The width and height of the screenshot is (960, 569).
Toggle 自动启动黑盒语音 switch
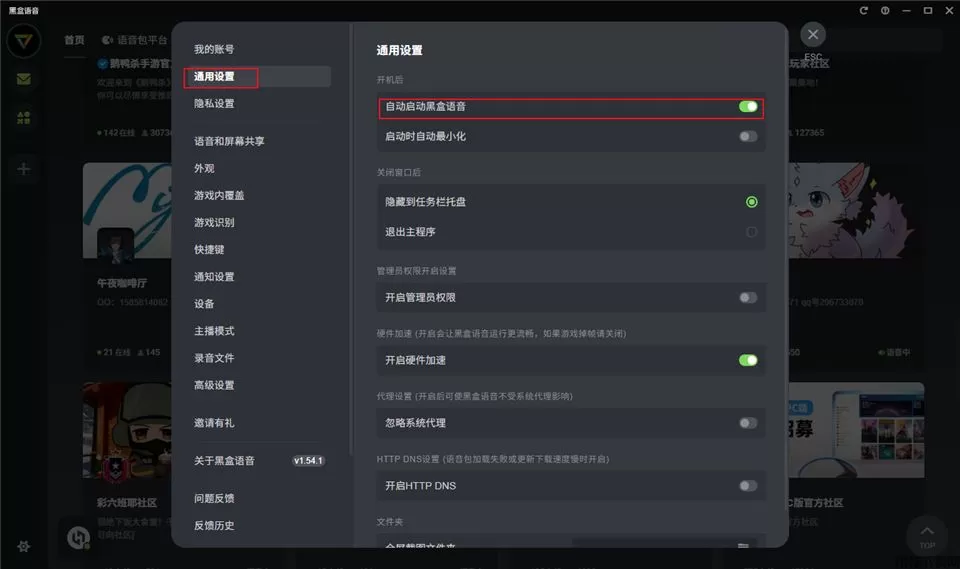tap(748, 107)
